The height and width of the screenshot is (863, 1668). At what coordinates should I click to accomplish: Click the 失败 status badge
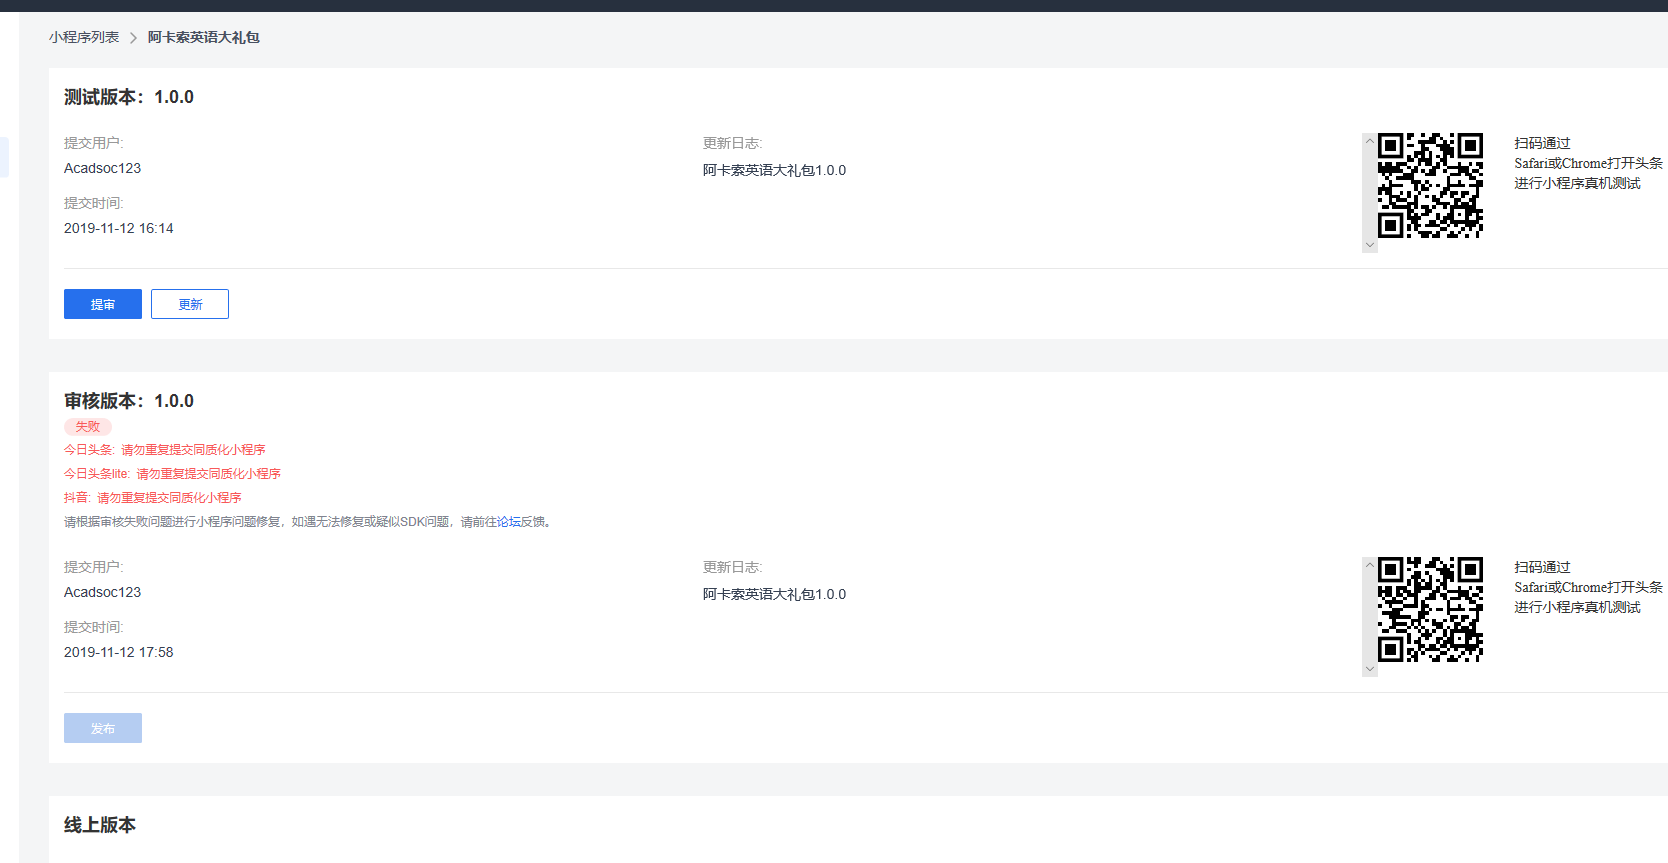click(x=88, y=427)
